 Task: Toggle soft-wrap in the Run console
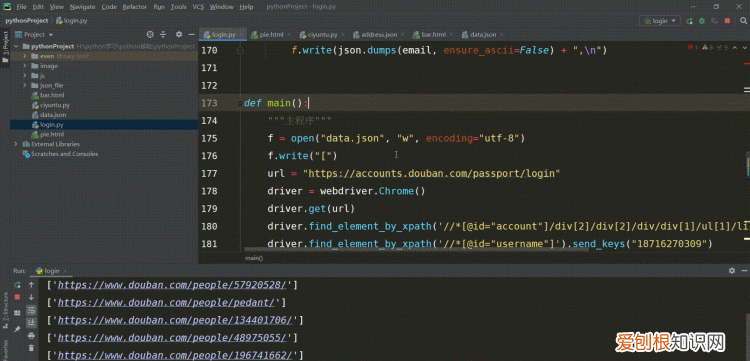click(31, 310)
